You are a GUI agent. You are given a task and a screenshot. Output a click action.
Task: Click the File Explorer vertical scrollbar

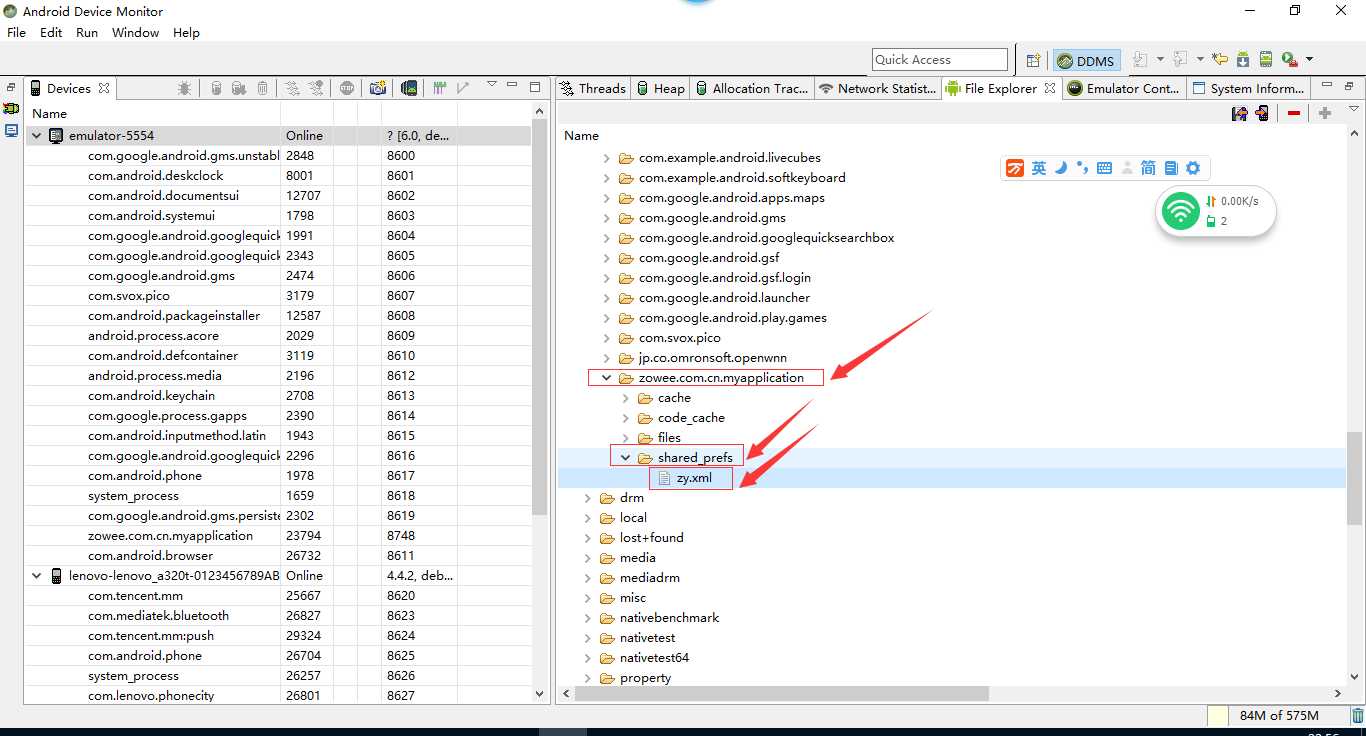1355,477
